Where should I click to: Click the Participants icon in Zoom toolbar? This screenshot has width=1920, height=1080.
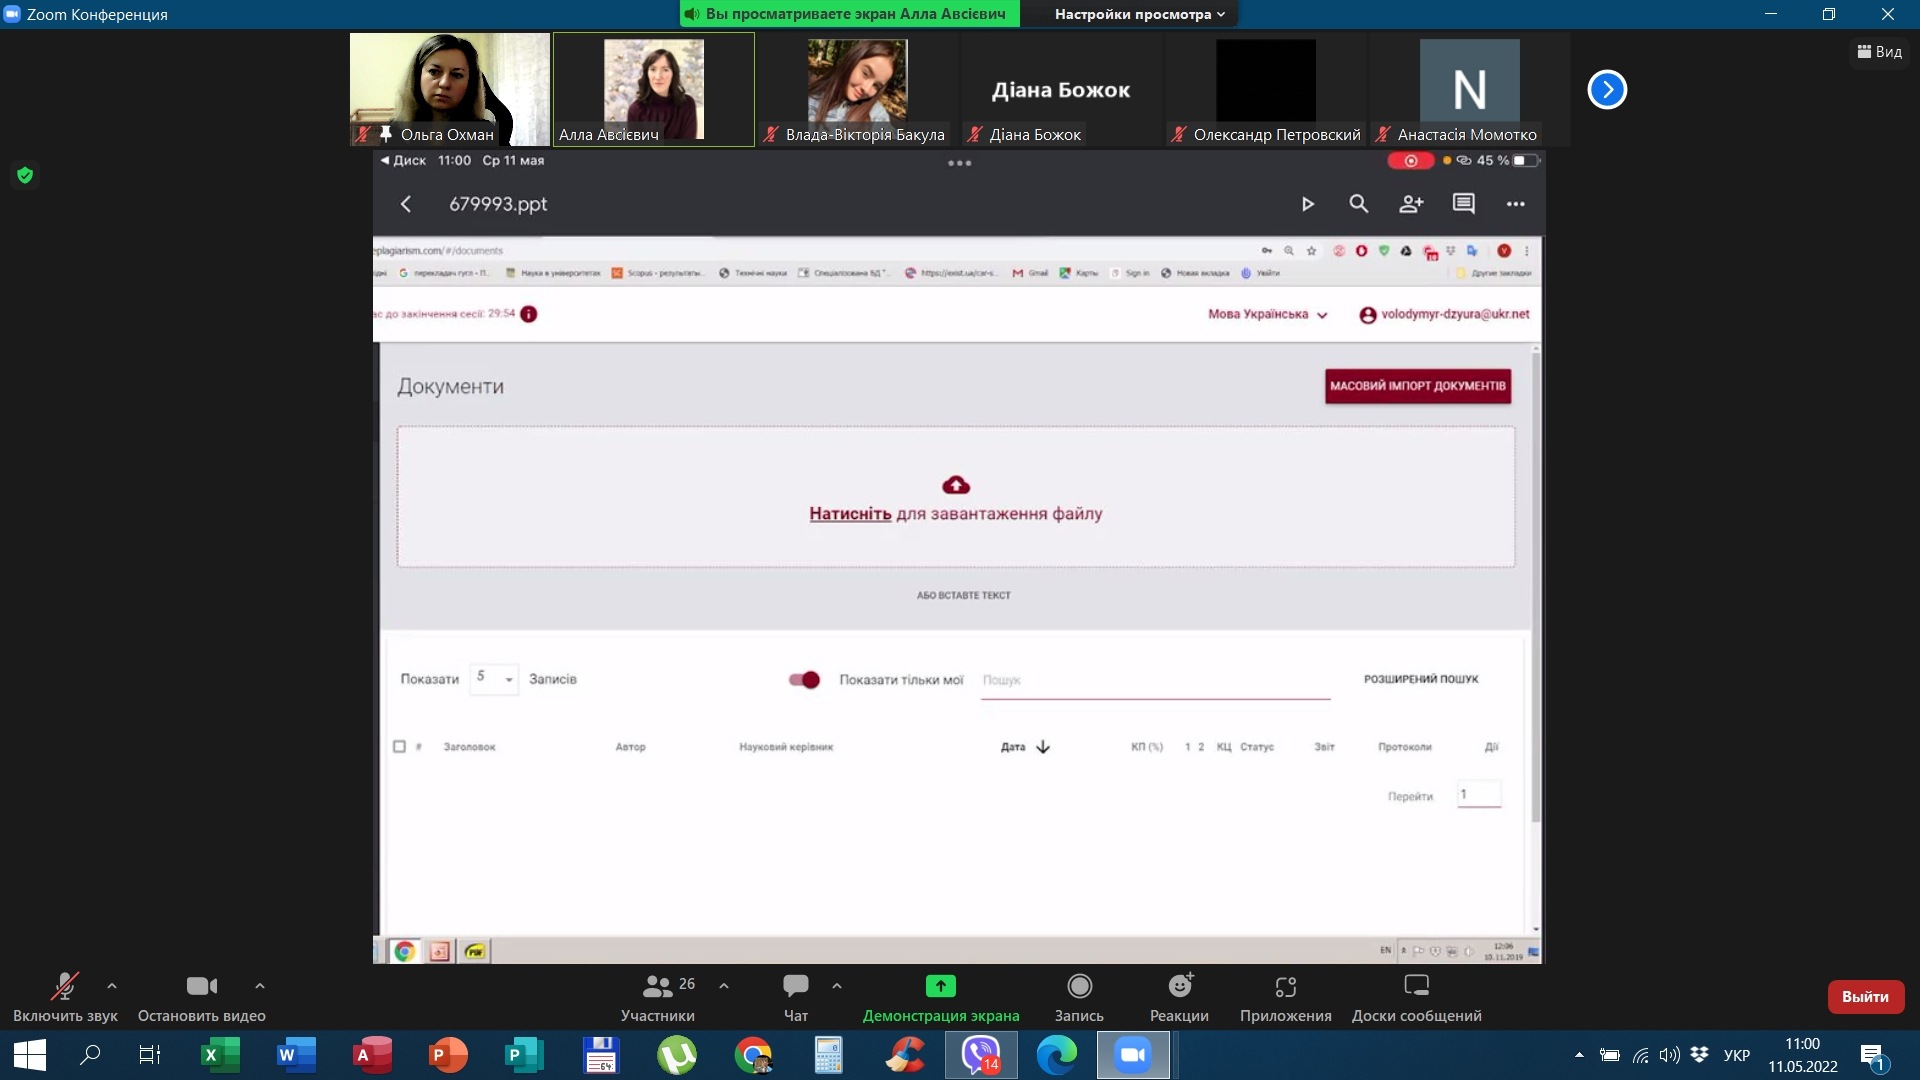pyautogui.click(x=657, y=987)
